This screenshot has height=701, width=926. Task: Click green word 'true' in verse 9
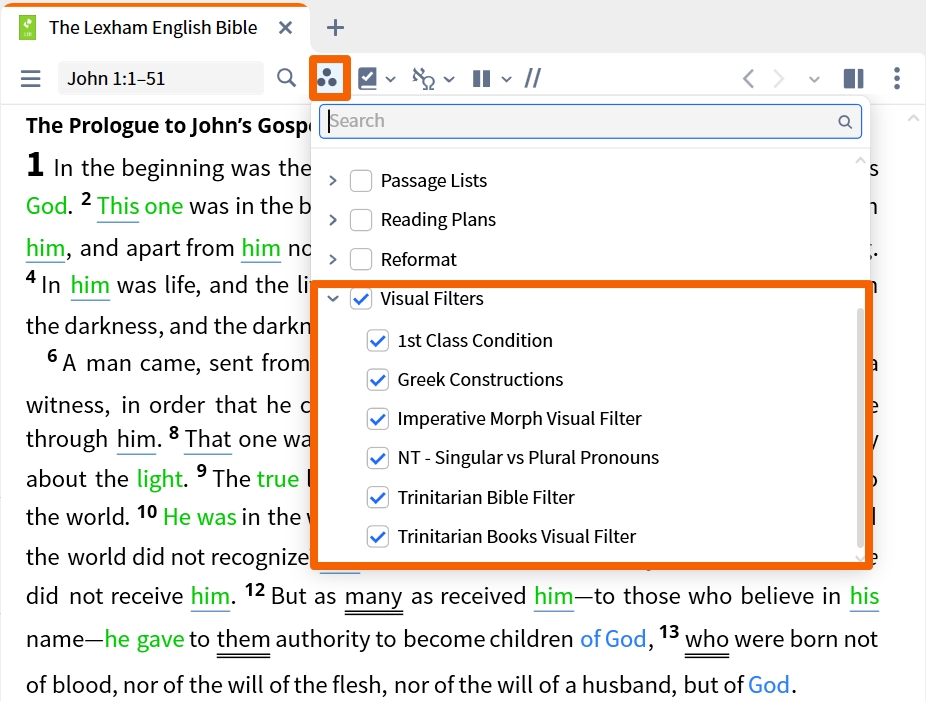click(x=278, y=479)
